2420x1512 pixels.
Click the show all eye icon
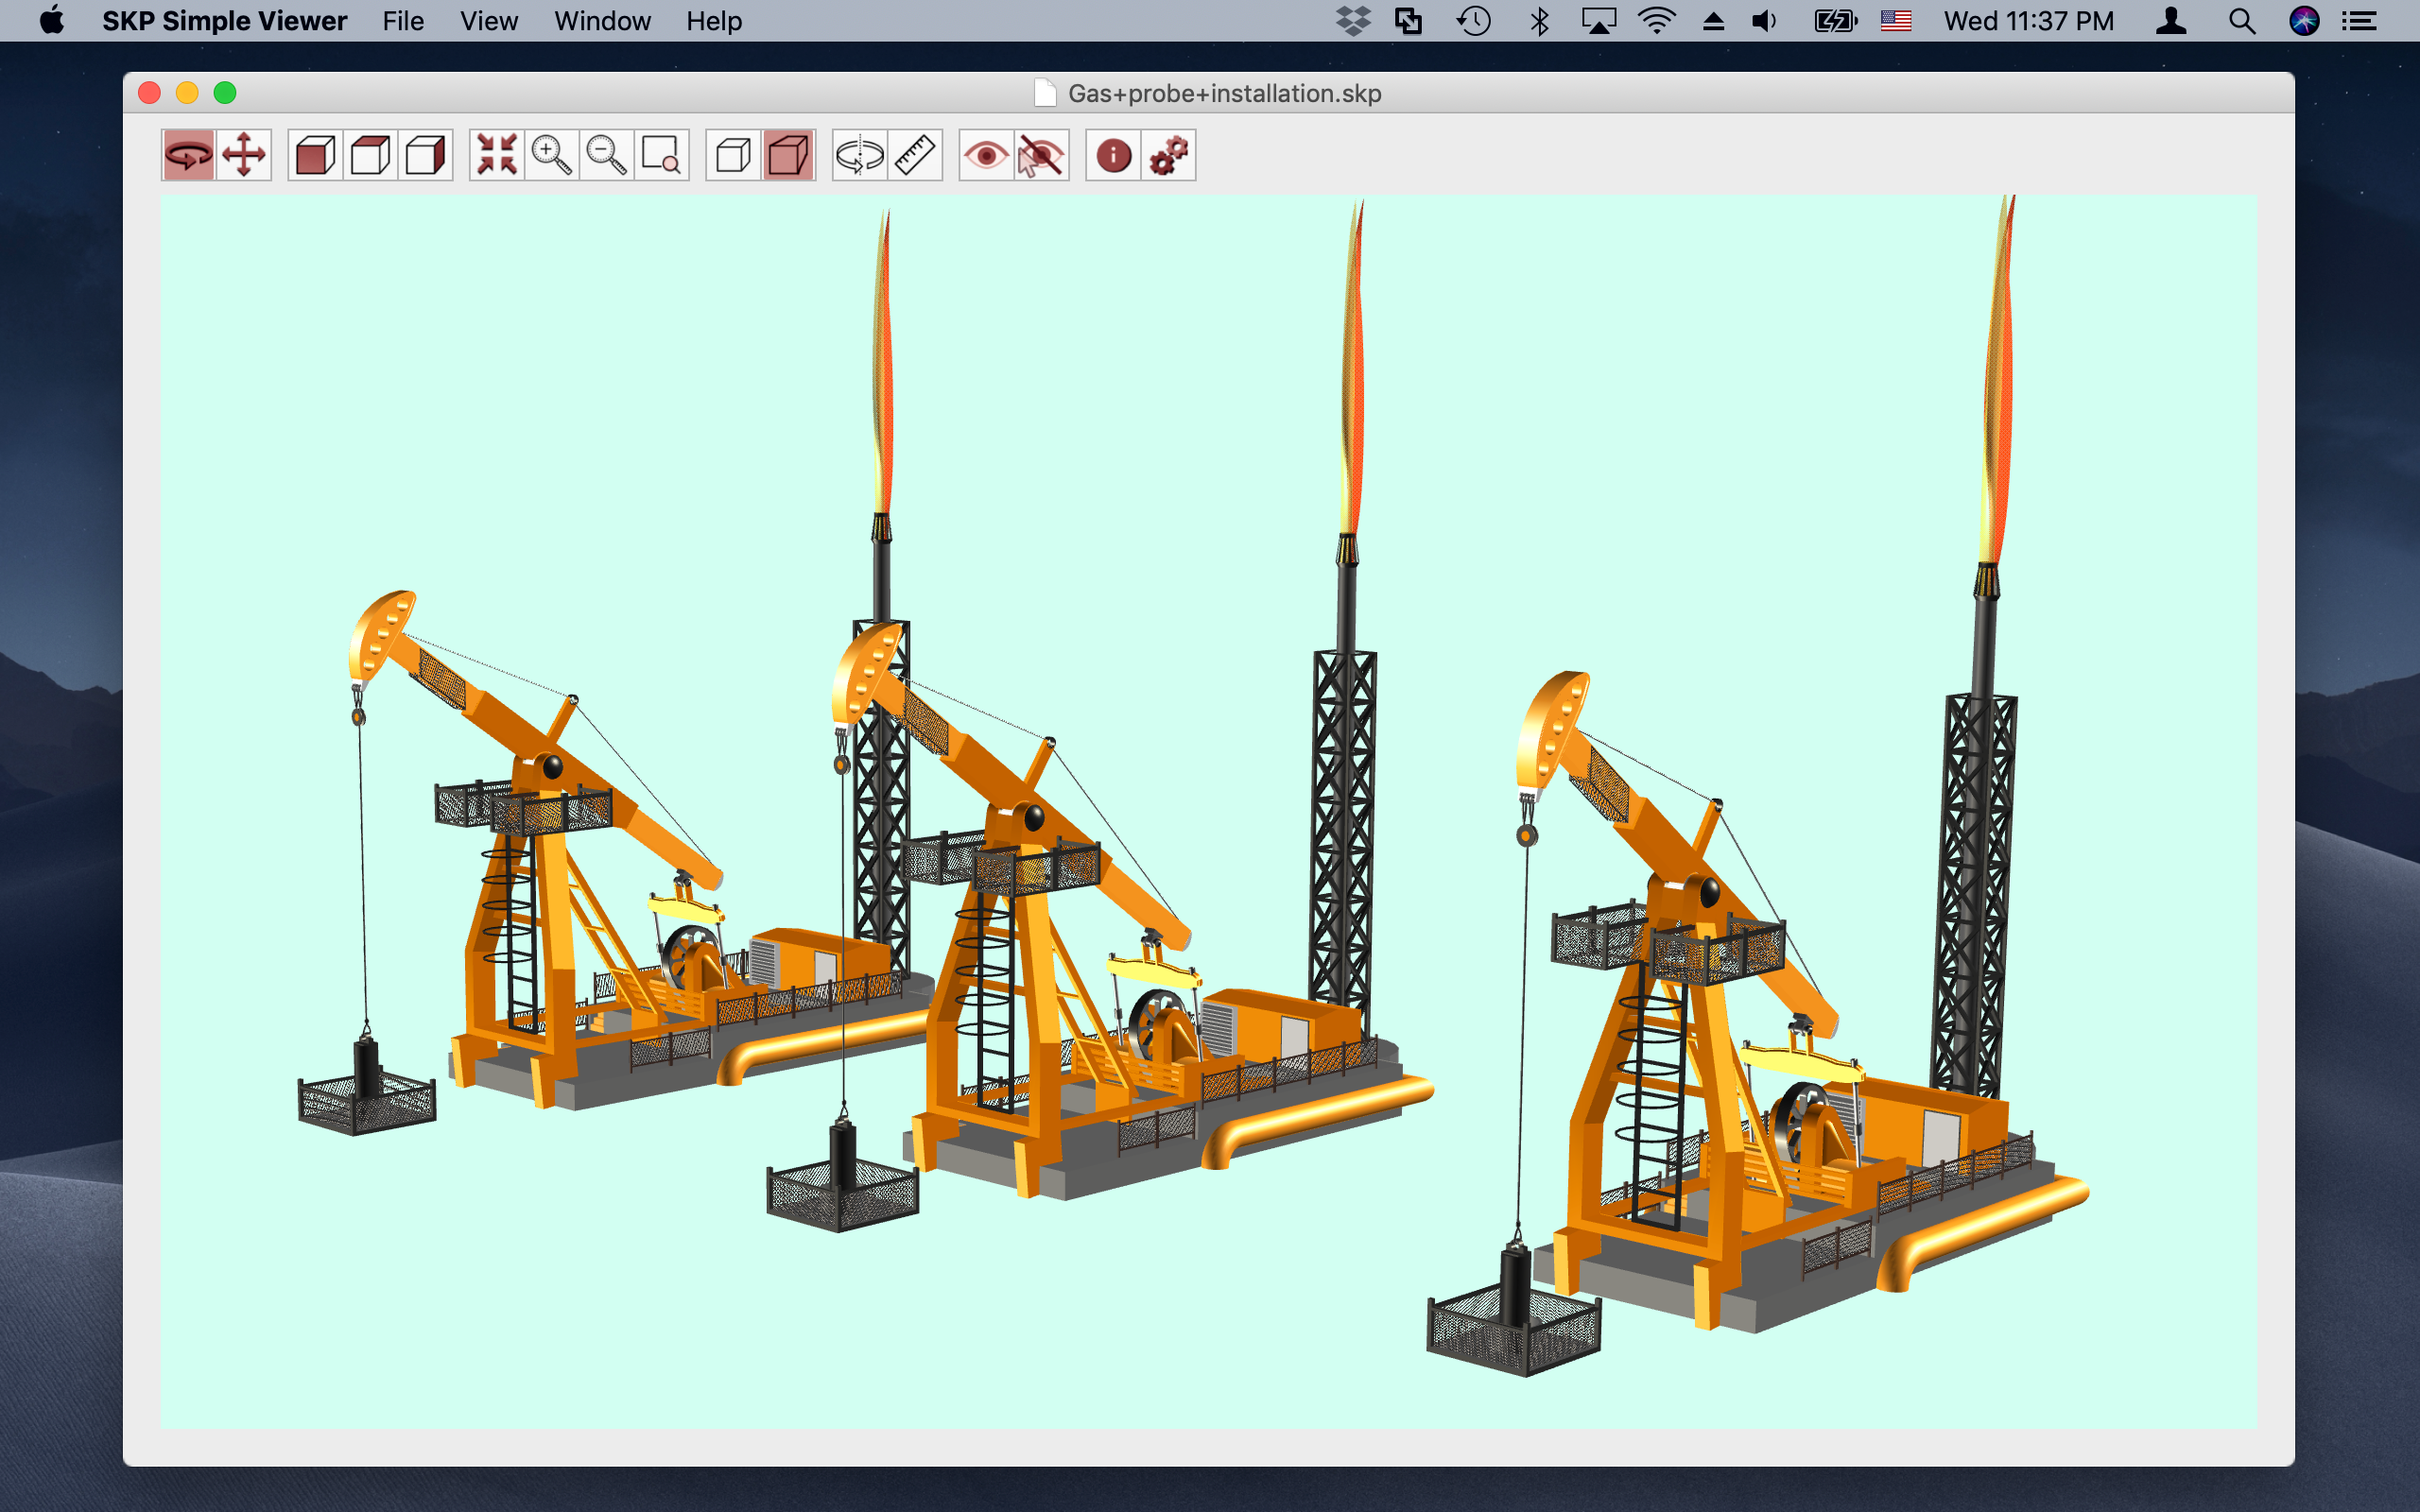tap(986, 155)
